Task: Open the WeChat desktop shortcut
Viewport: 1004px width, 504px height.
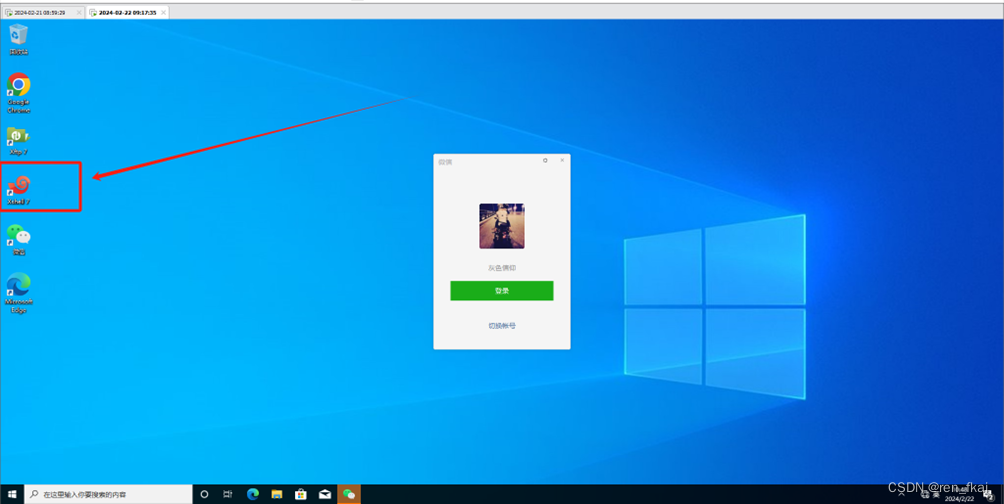Action: (x=19, y=240)
